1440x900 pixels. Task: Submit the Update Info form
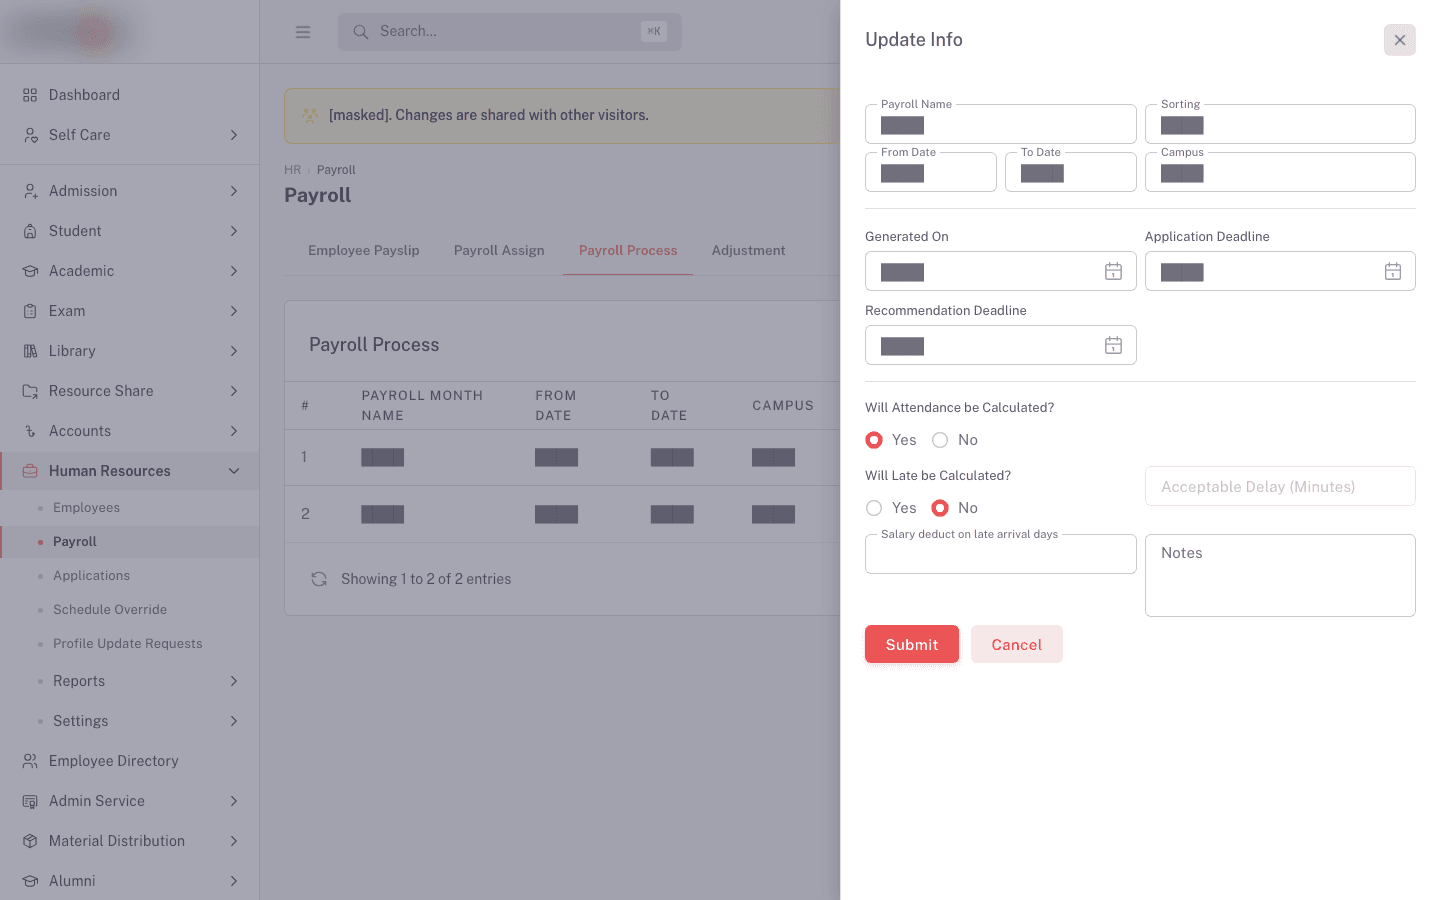912,645
